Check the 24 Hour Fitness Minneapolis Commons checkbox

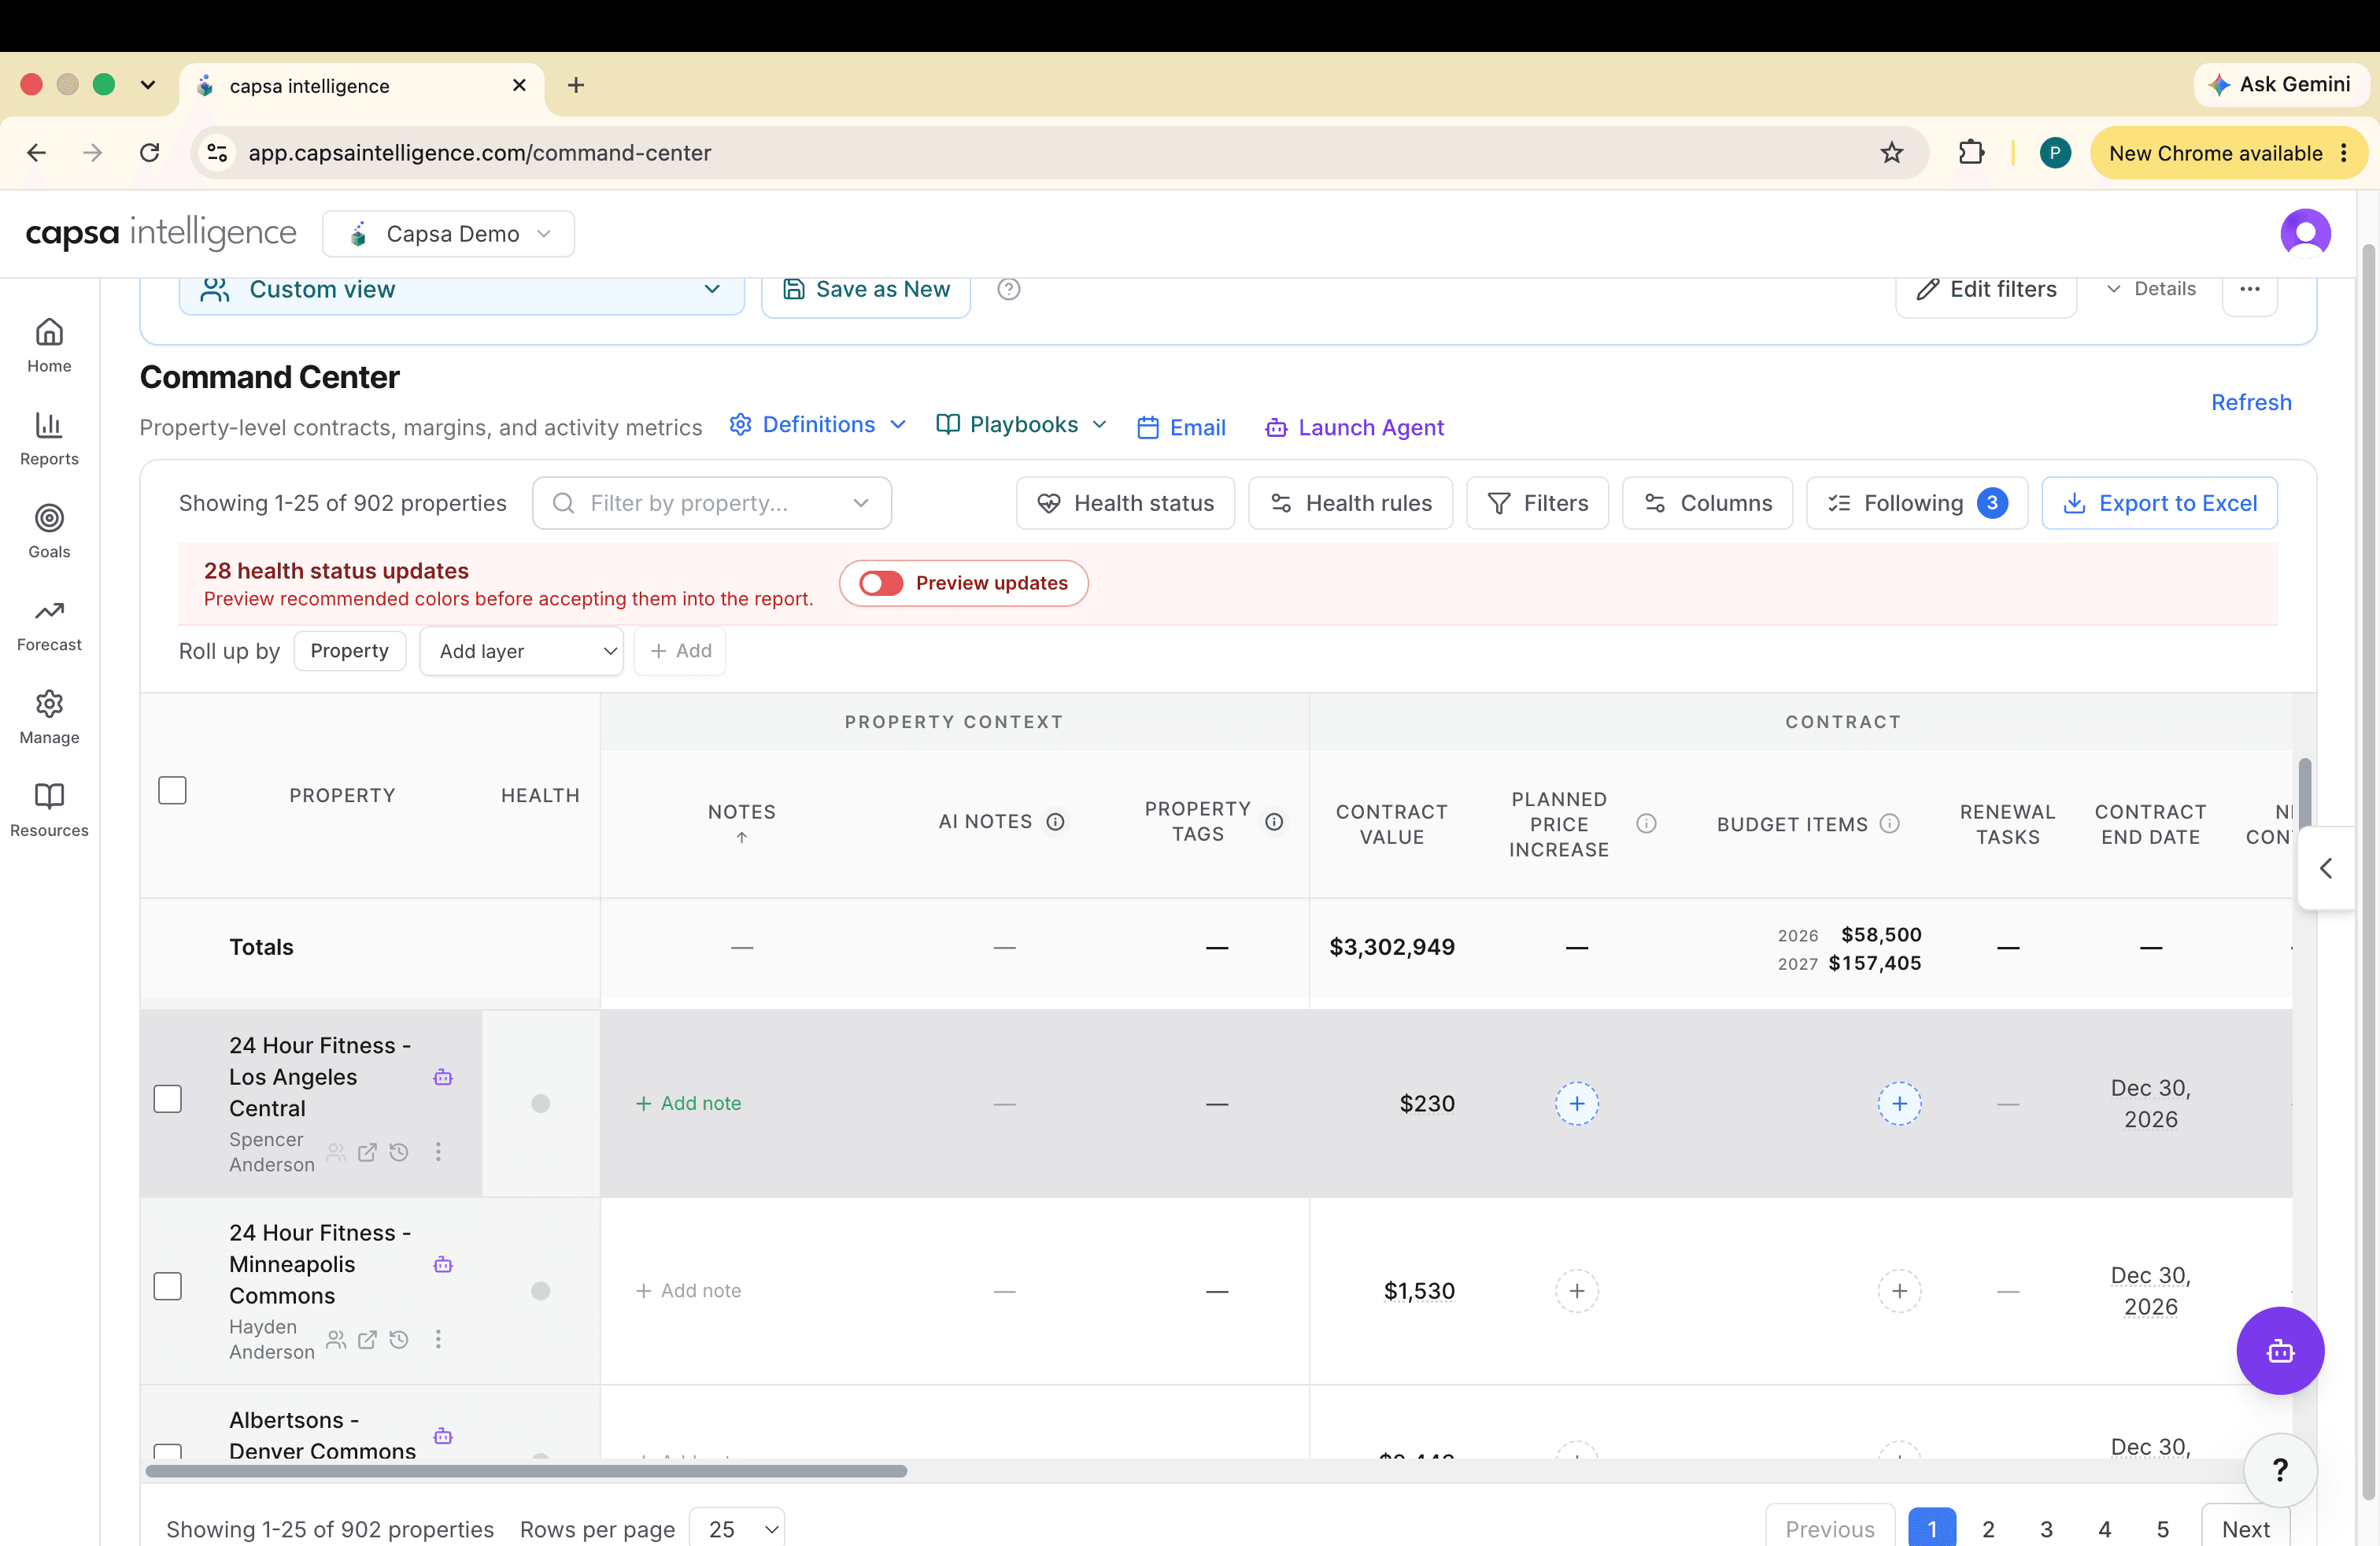pos(168,1285)
